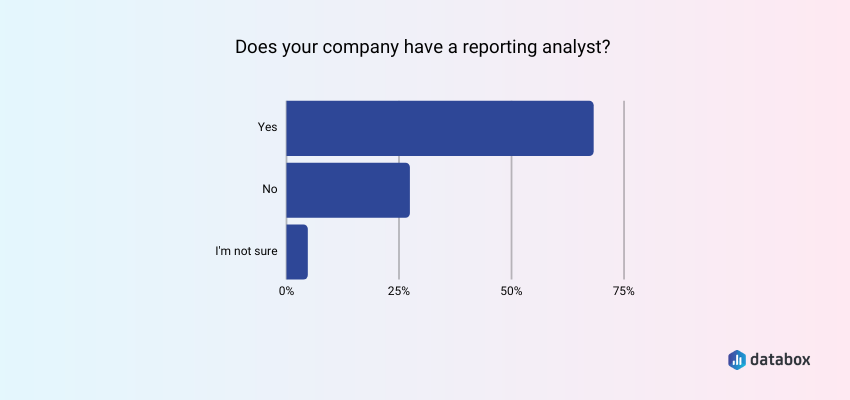Click the 75% axis tick label
Image resolution: width=850 pixels, height=400 pixels.
pyautogui.click(x=624, y=291)
